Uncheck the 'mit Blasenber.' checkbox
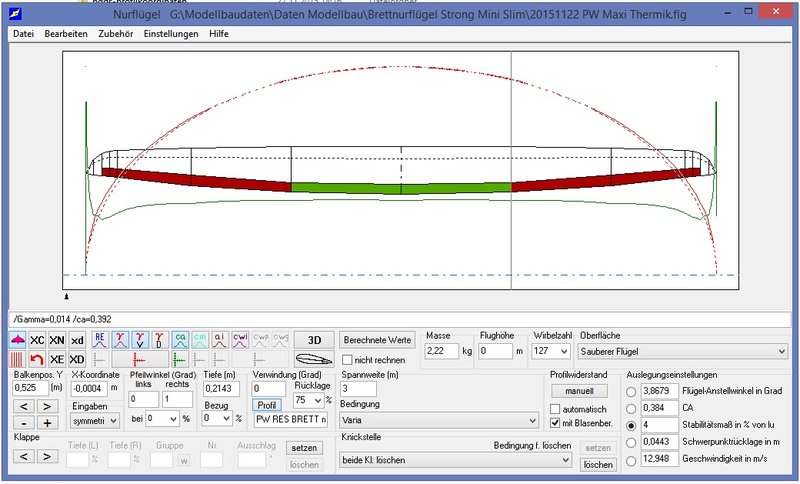Image resolution: width=800 pixels, height=484 pixels. click(x=556, y=422)
